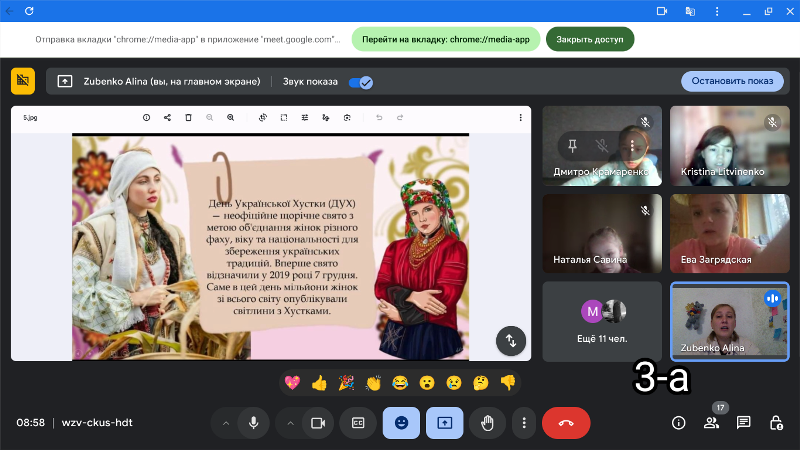Raise hand in the meeting
Image resolution: width=800 pixels, height=450 pixels.
coord(487,423)
